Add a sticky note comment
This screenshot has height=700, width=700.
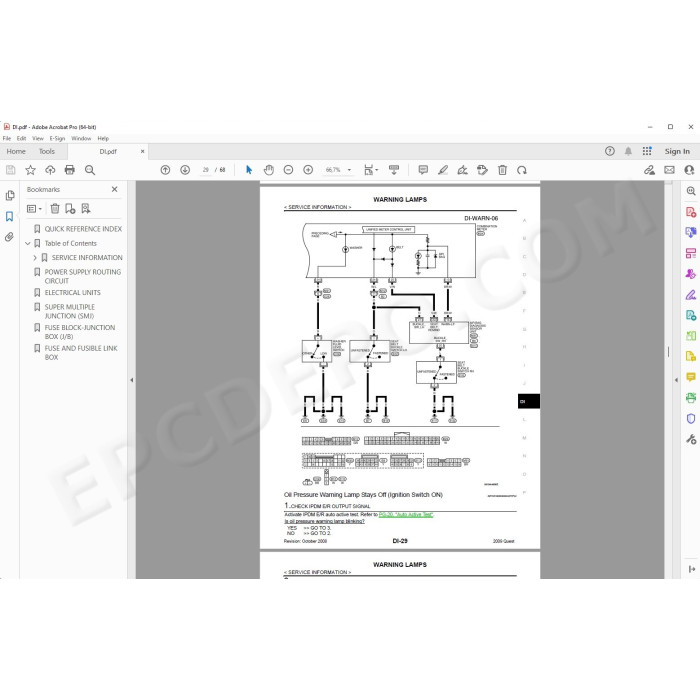coord(423,170)
